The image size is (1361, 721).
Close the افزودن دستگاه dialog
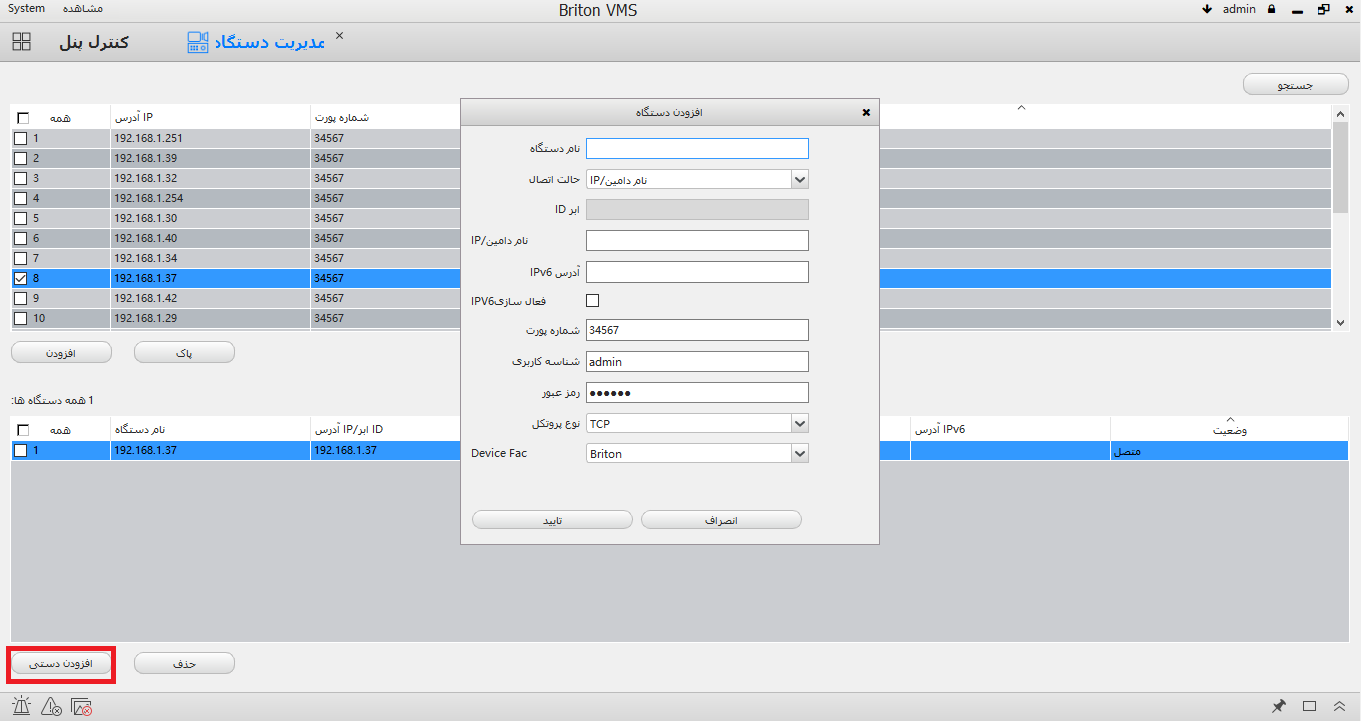click(866, 112)
